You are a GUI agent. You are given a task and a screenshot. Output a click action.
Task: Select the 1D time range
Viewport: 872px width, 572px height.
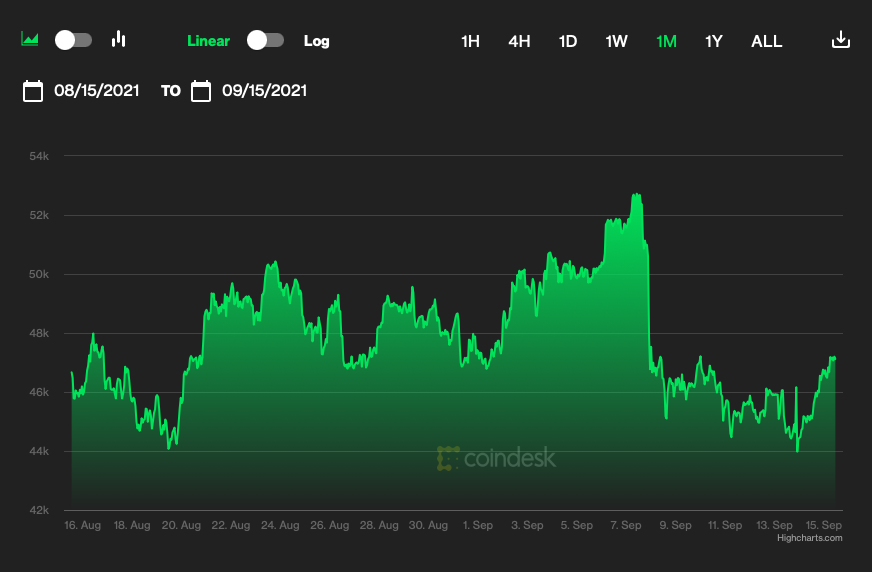(x=568, y=41)
